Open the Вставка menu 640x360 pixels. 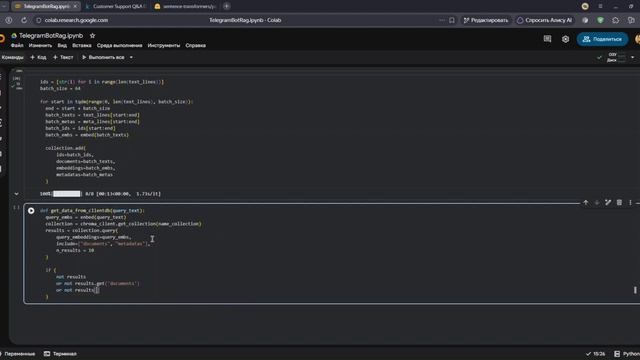pyautogui.click(x=82, y=46)
